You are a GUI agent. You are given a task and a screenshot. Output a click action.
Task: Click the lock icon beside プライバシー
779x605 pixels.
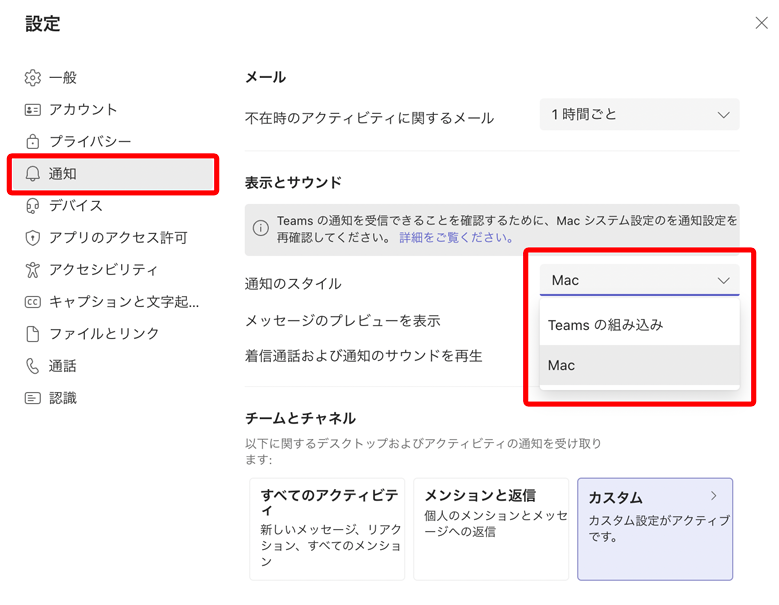click(33, 142)
